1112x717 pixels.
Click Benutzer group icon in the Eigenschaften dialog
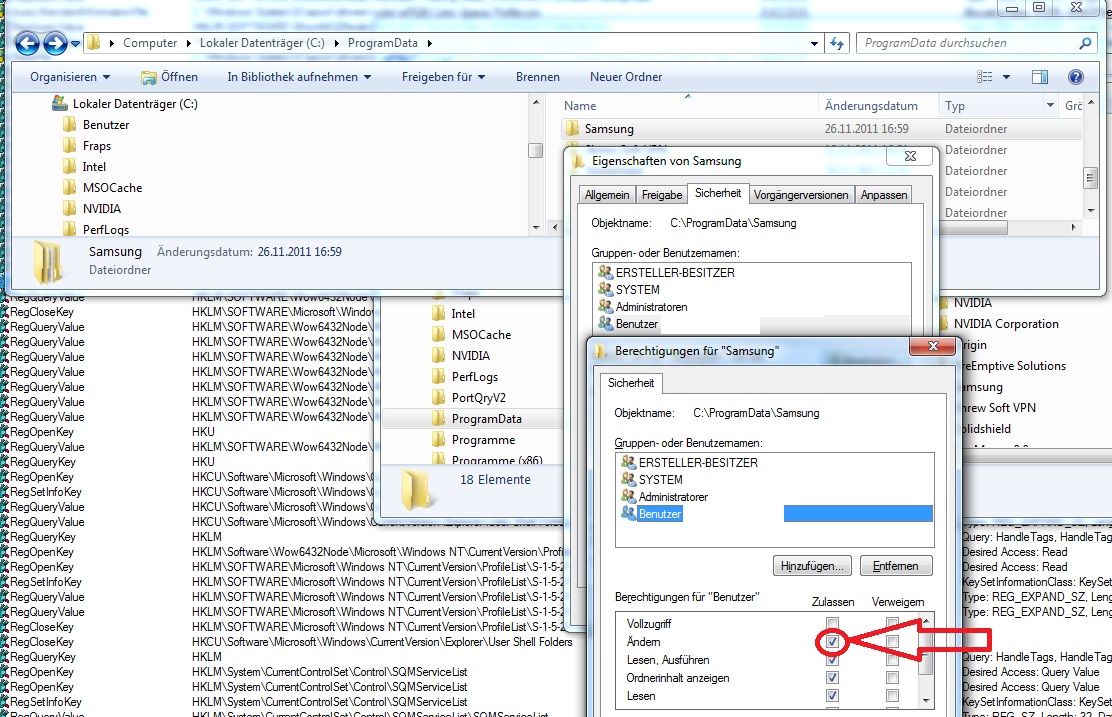tap(605, 323)
